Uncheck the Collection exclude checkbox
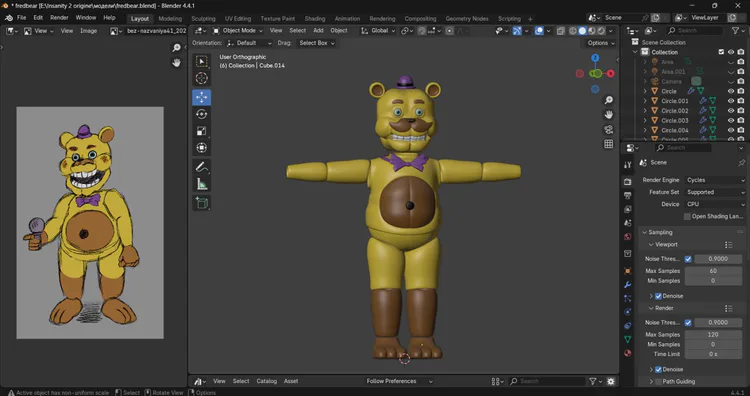The width and height of the screenshot is (750, 396). click(x=721, y=52)
